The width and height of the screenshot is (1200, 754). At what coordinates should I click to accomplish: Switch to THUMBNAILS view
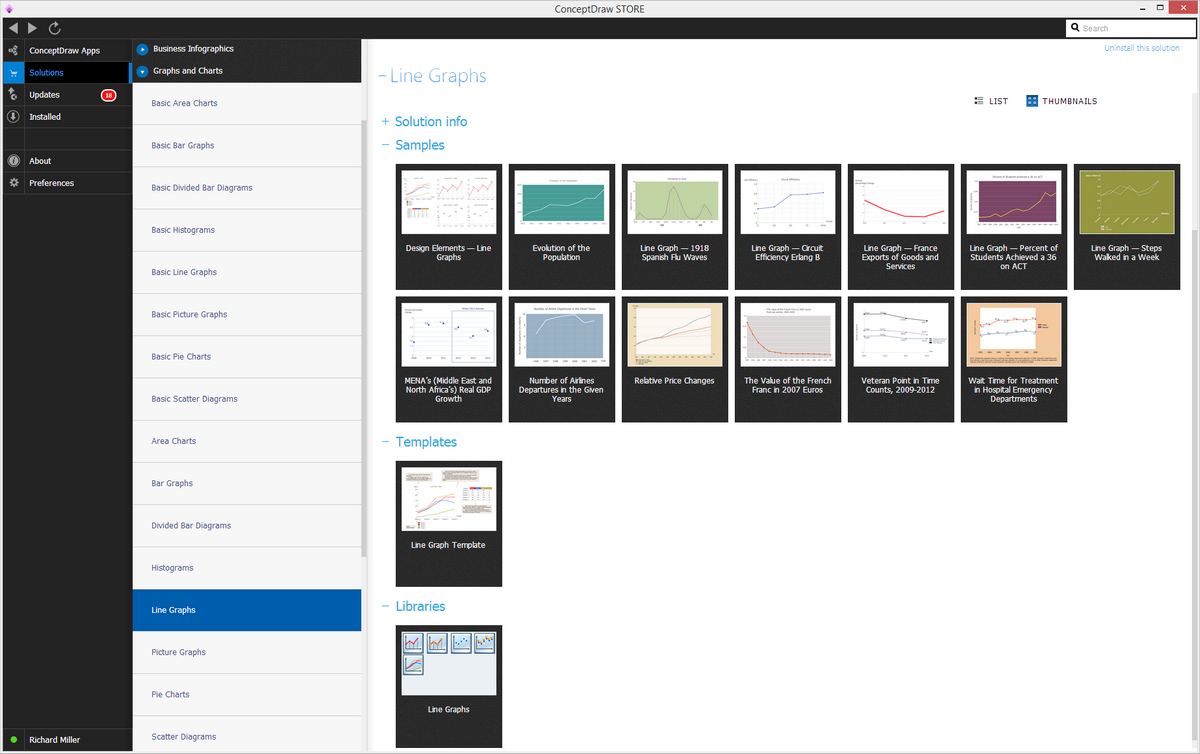point(1061,101)
